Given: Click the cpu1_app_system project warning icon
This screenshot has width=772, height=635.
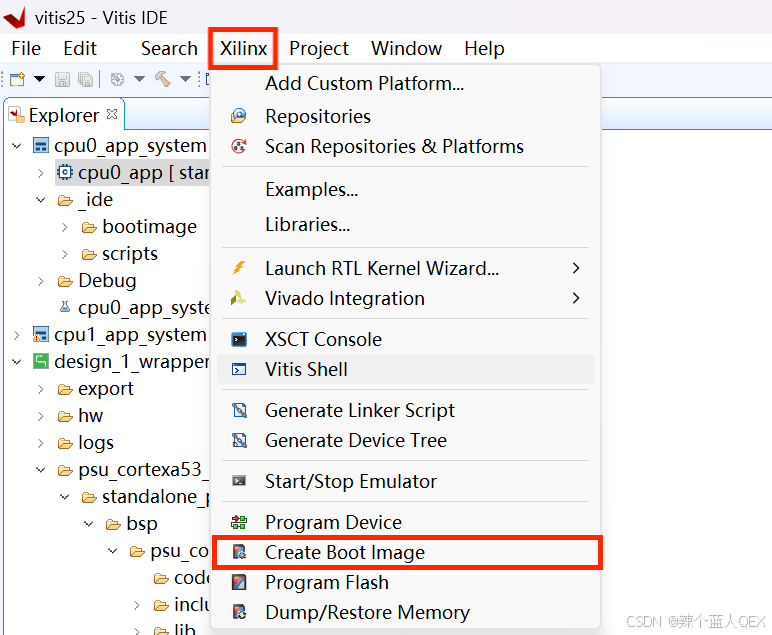Looking at the screenshot, I should 40,335.
